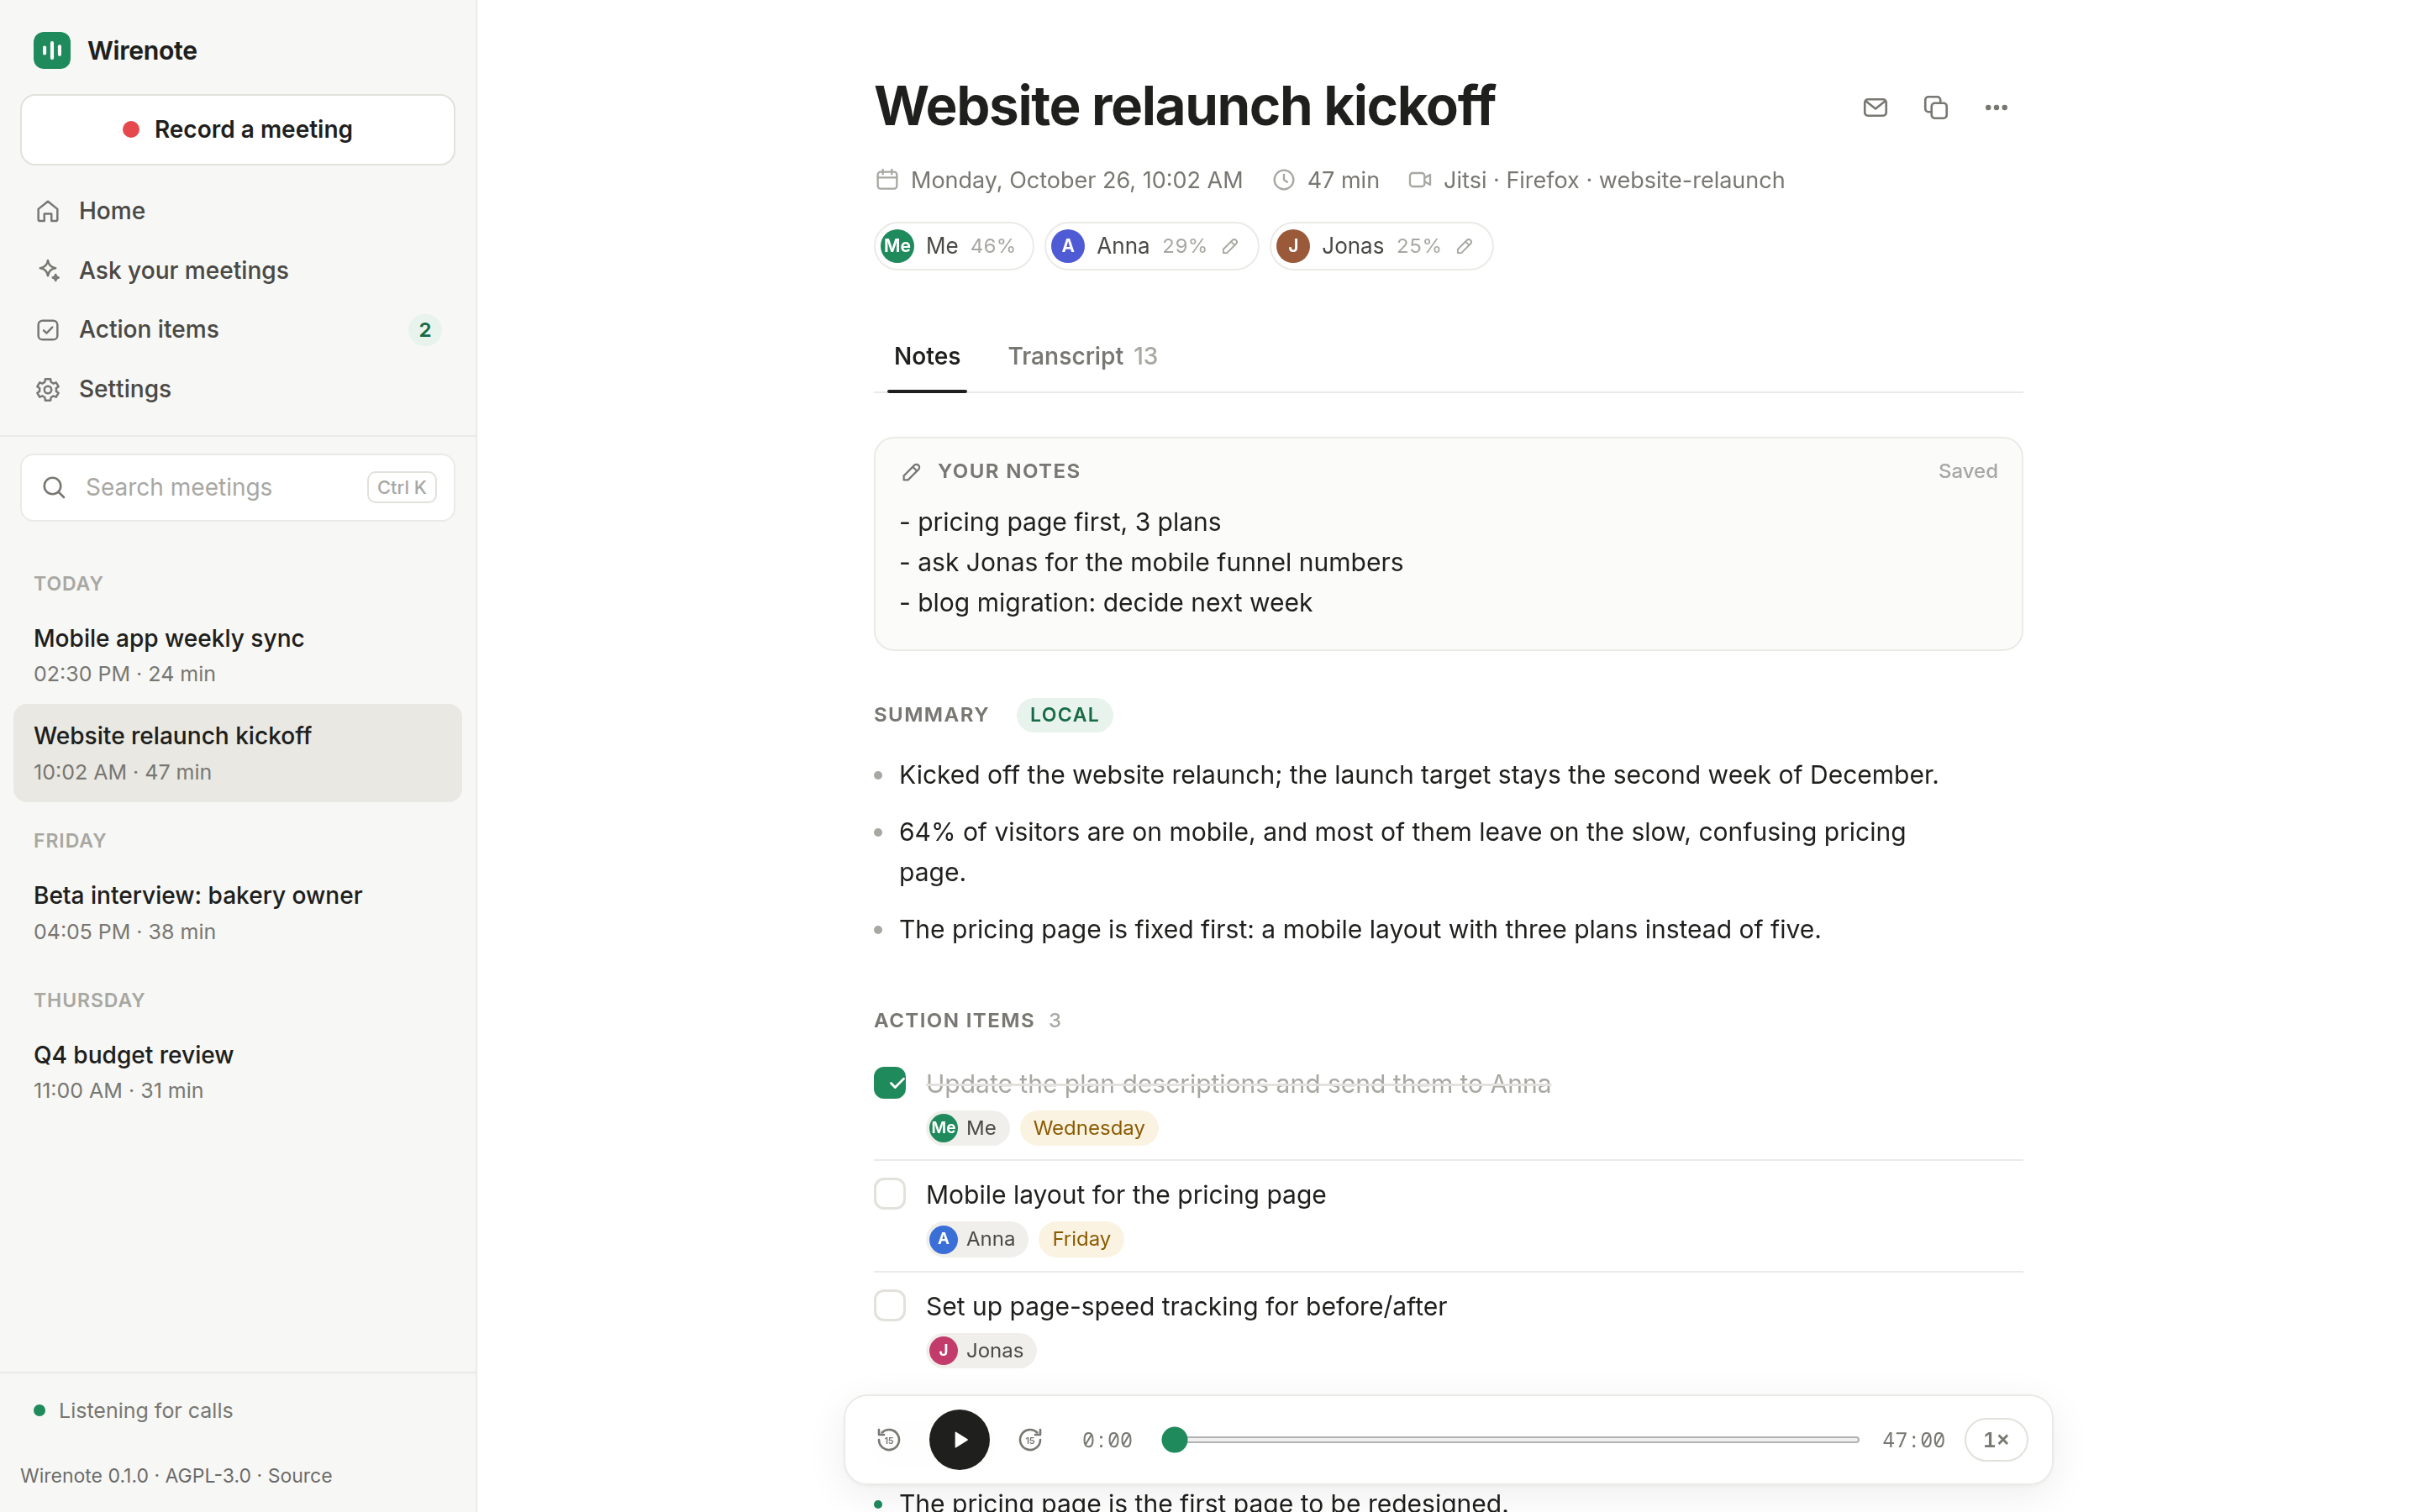This screenshot has height=1512, width=2420.
Task: Click the playback progress slider handle
Action: pos(1175,1439)
